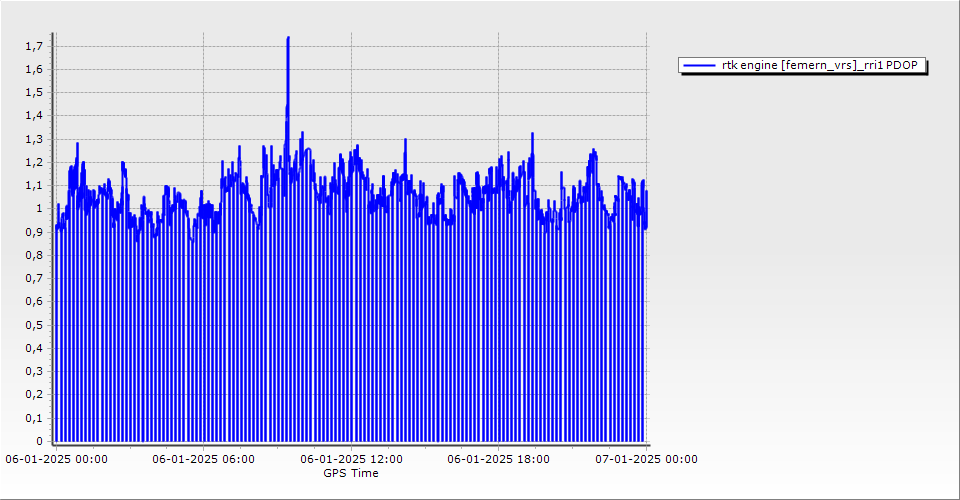Click the blue line sample in legend
This screenshot has width=960, height=500.
tap(698, 66)
